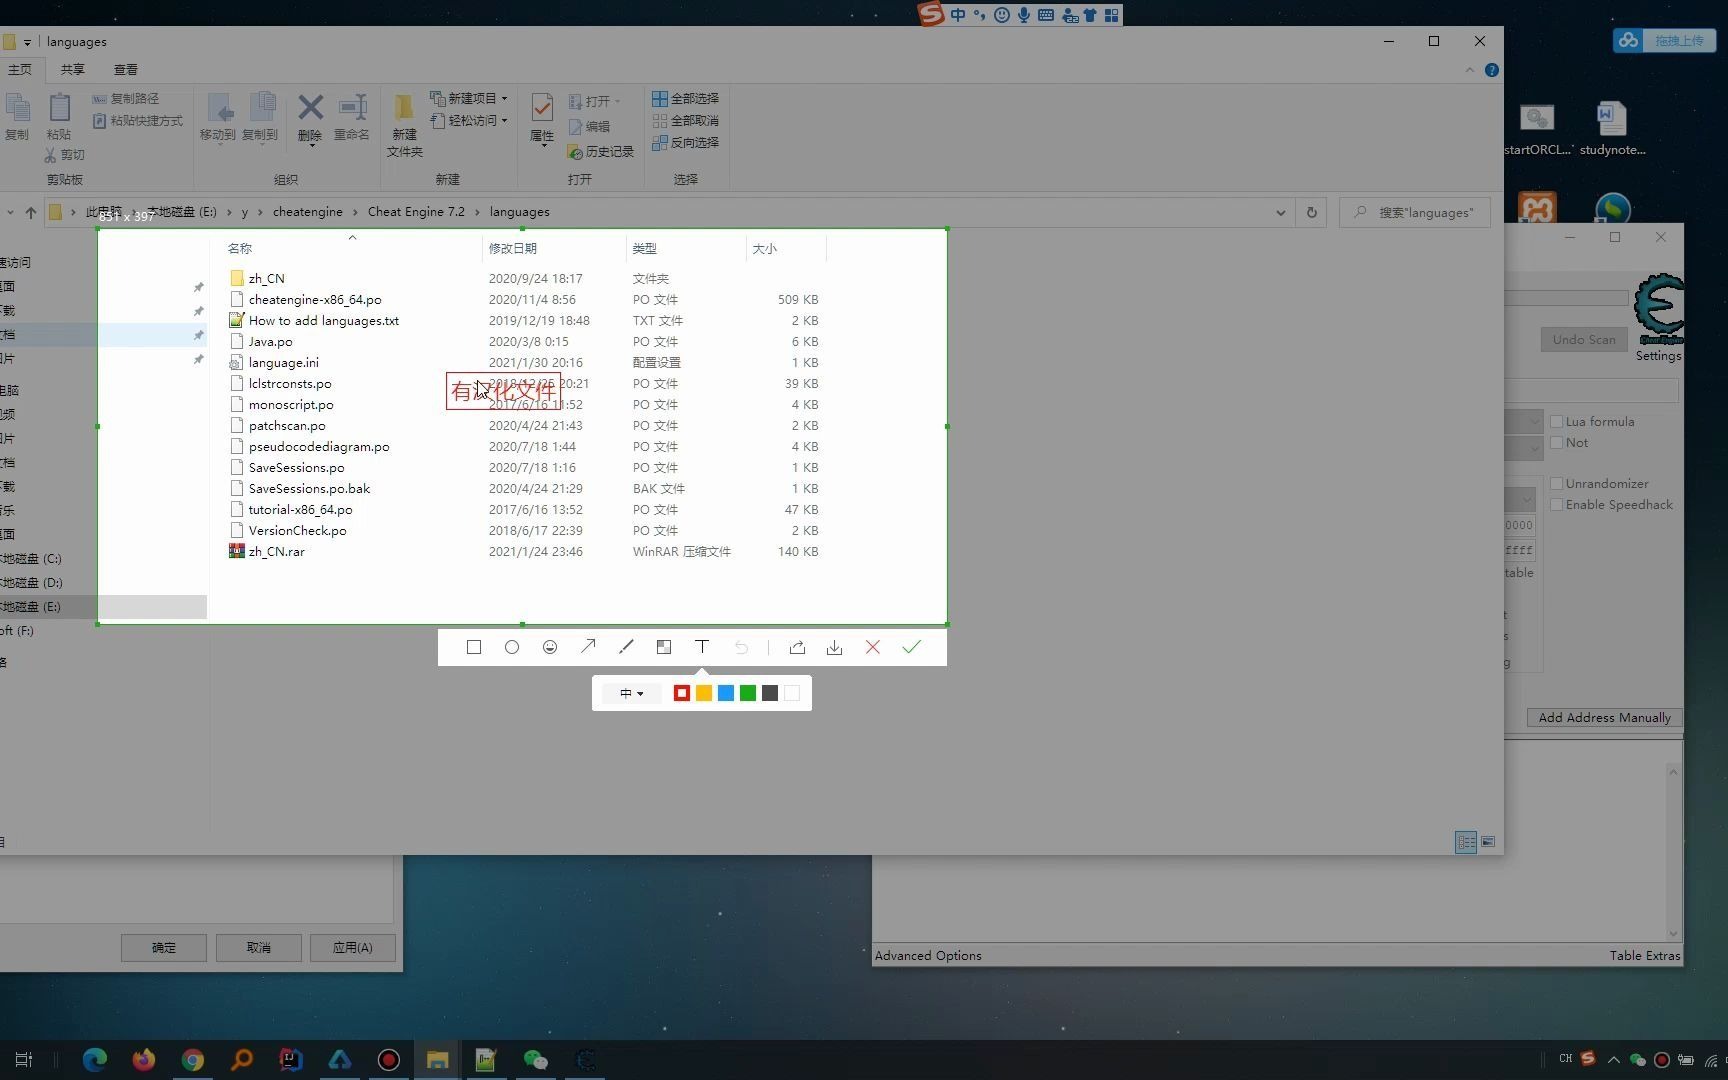Screen dimensions: 1728x1080
Task: Open the 共享 ribbon tab
Action: (x=71, y=69)
